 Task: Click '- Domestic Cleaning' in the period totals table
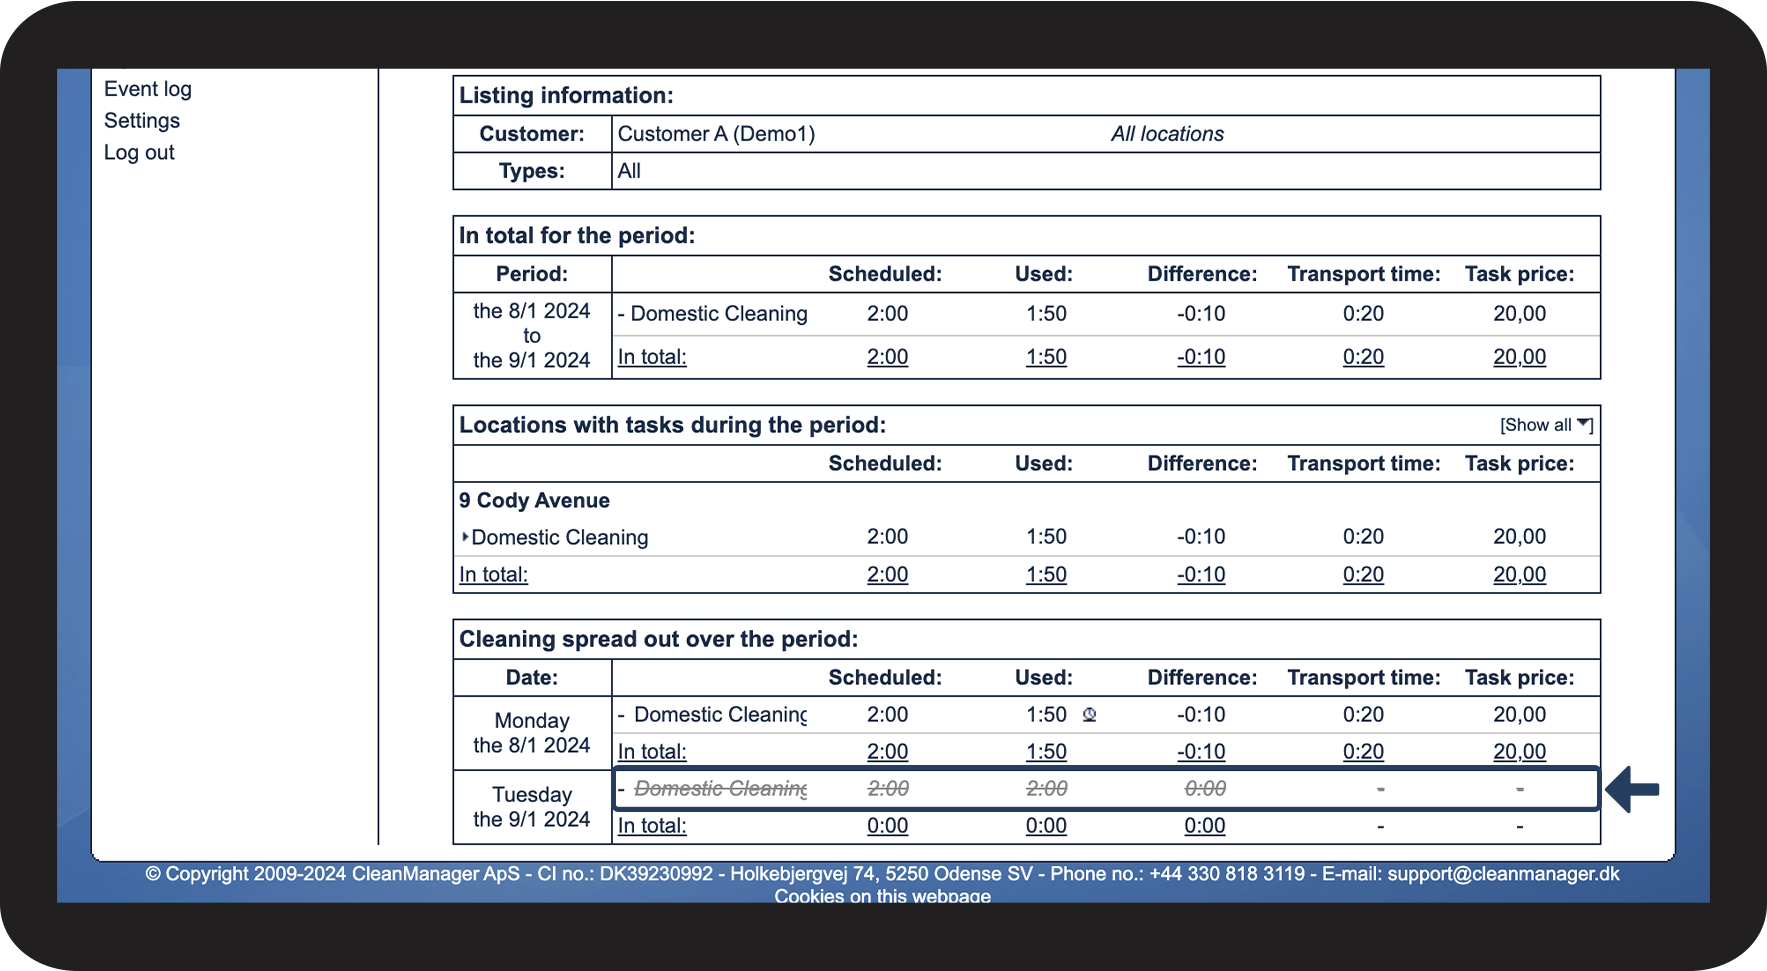(x=712, y=314)
